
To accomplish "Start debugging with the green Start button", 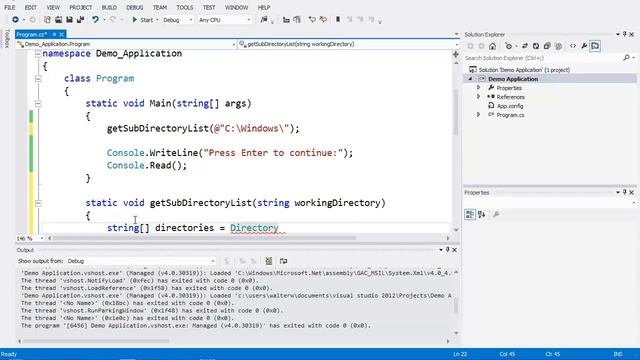I will point(142,20).
